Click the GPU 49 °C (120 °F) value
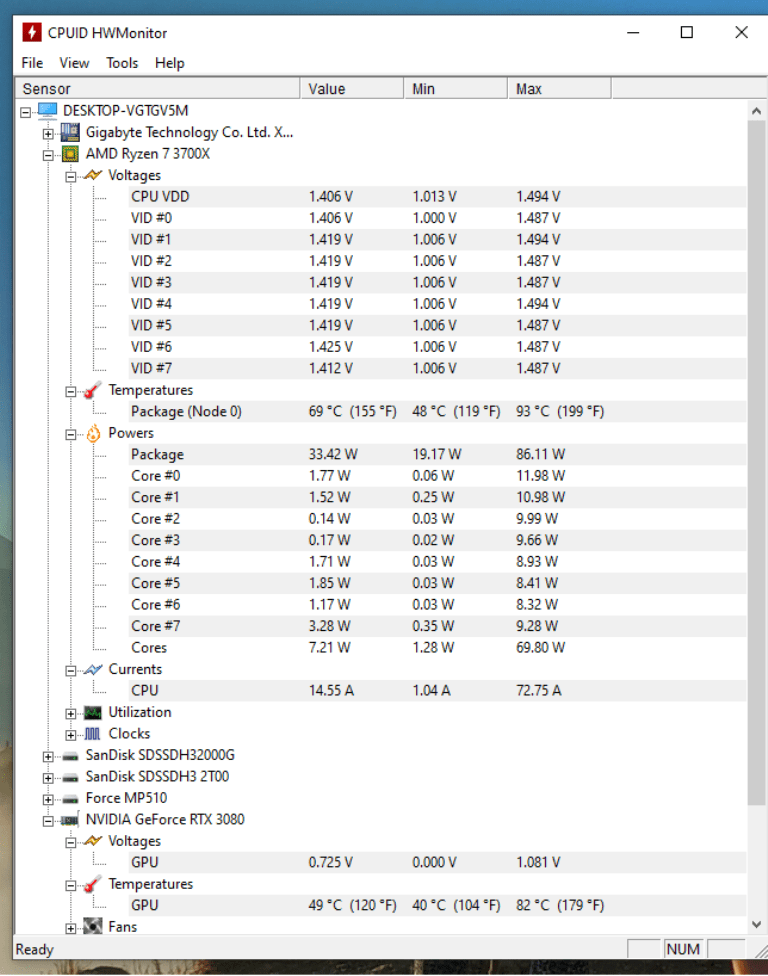 coord(352,905)
